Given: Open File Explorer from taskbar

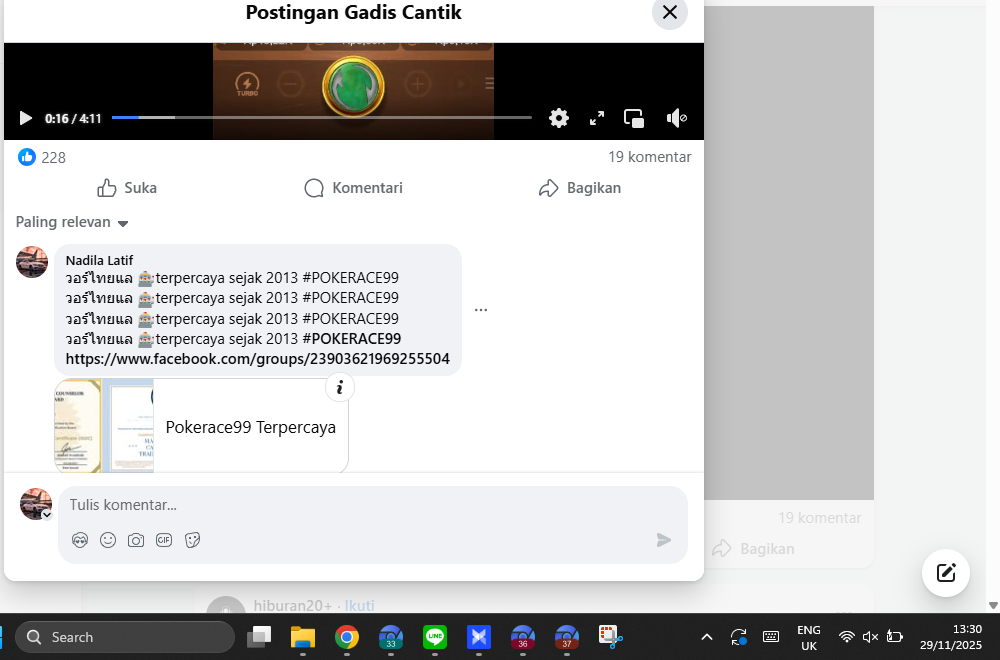Looking at the screenshot, I should (303, 637).
